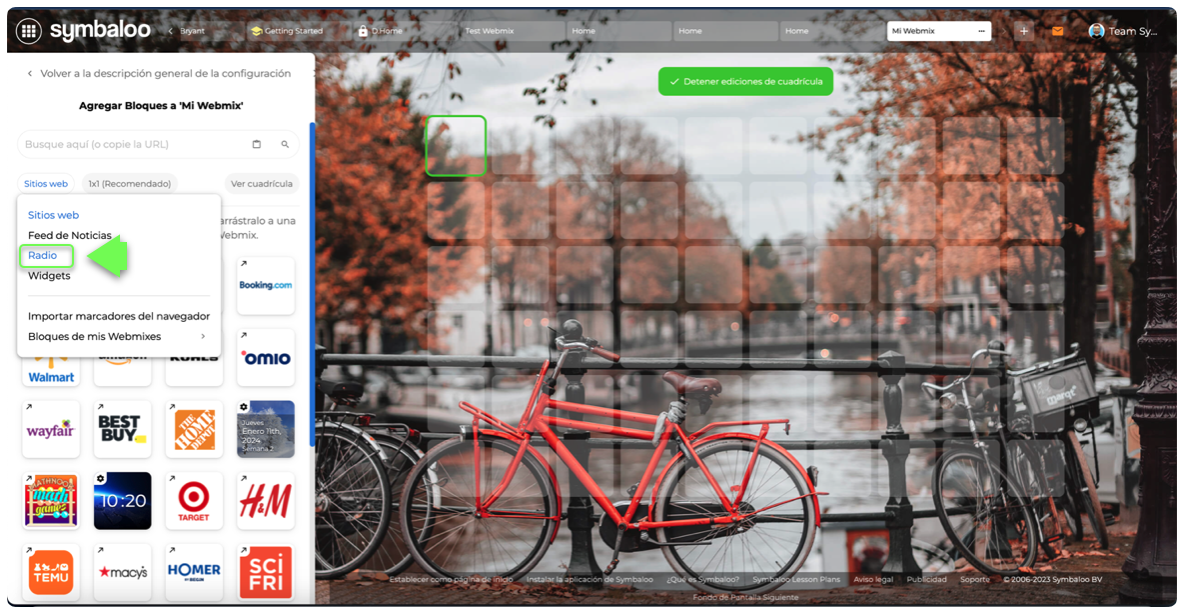The width and height of the screenshot is (1182, 613).
Task: Click the tab-bar back chevron before Bryant
Action: pos(170,31)
